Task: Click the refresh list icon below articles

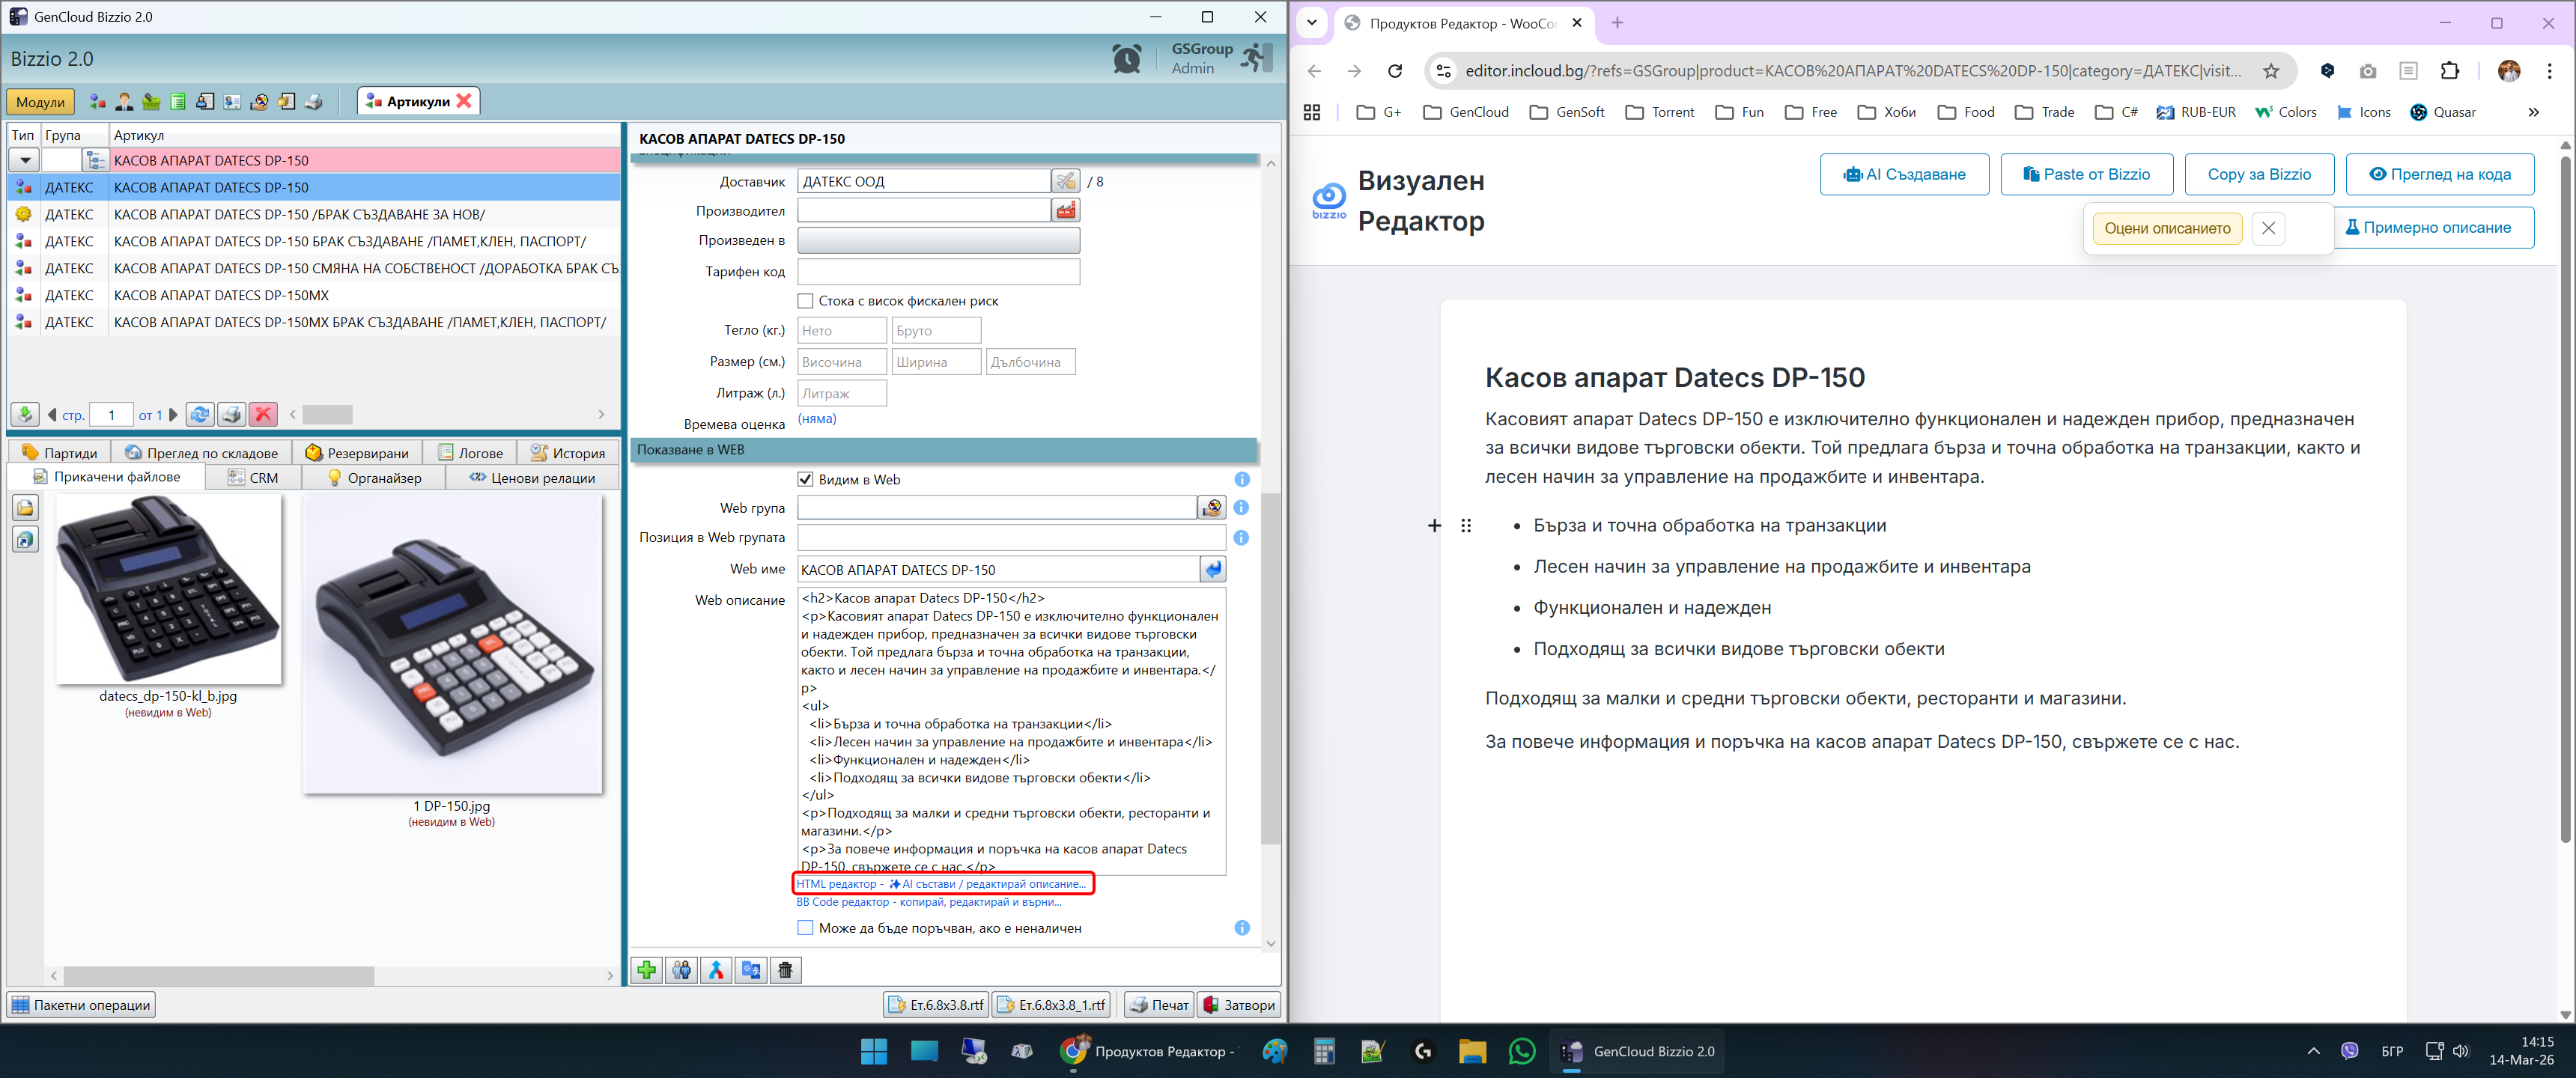Action: [x=200, y=414]
